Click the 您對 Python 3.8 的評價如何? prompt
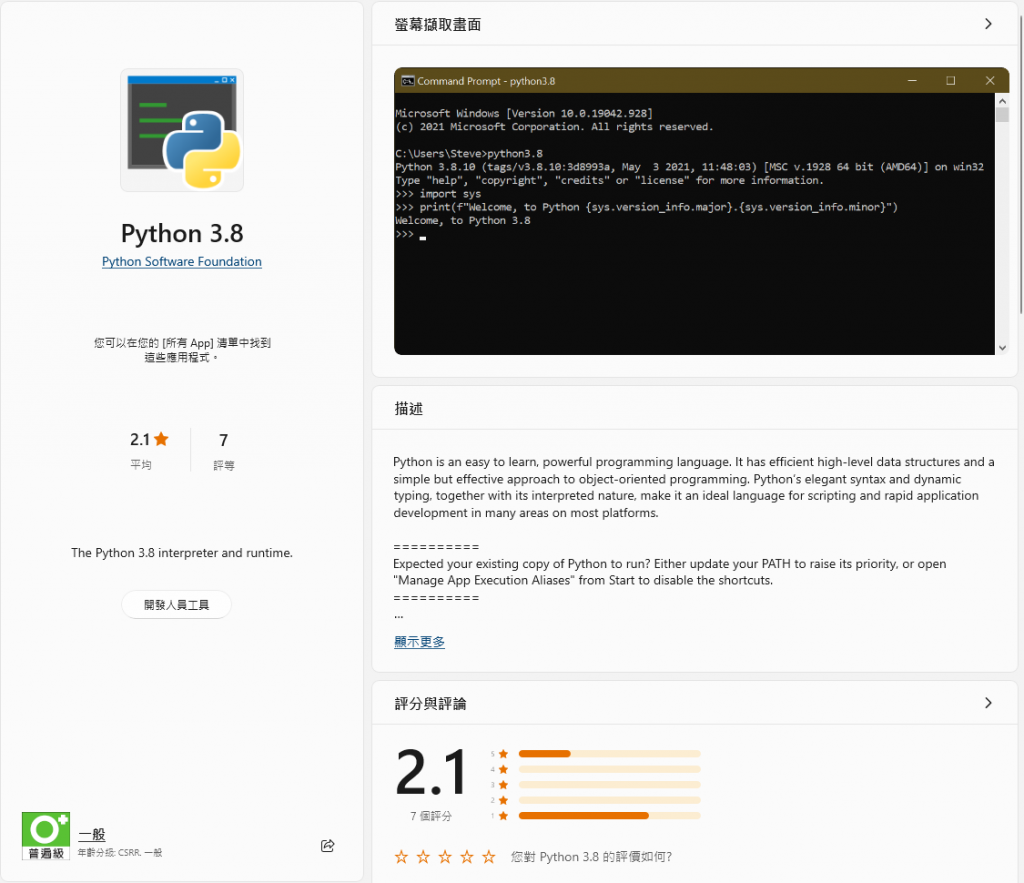The width and height of the screenshot is (1024, 883). tap(591, 857)
